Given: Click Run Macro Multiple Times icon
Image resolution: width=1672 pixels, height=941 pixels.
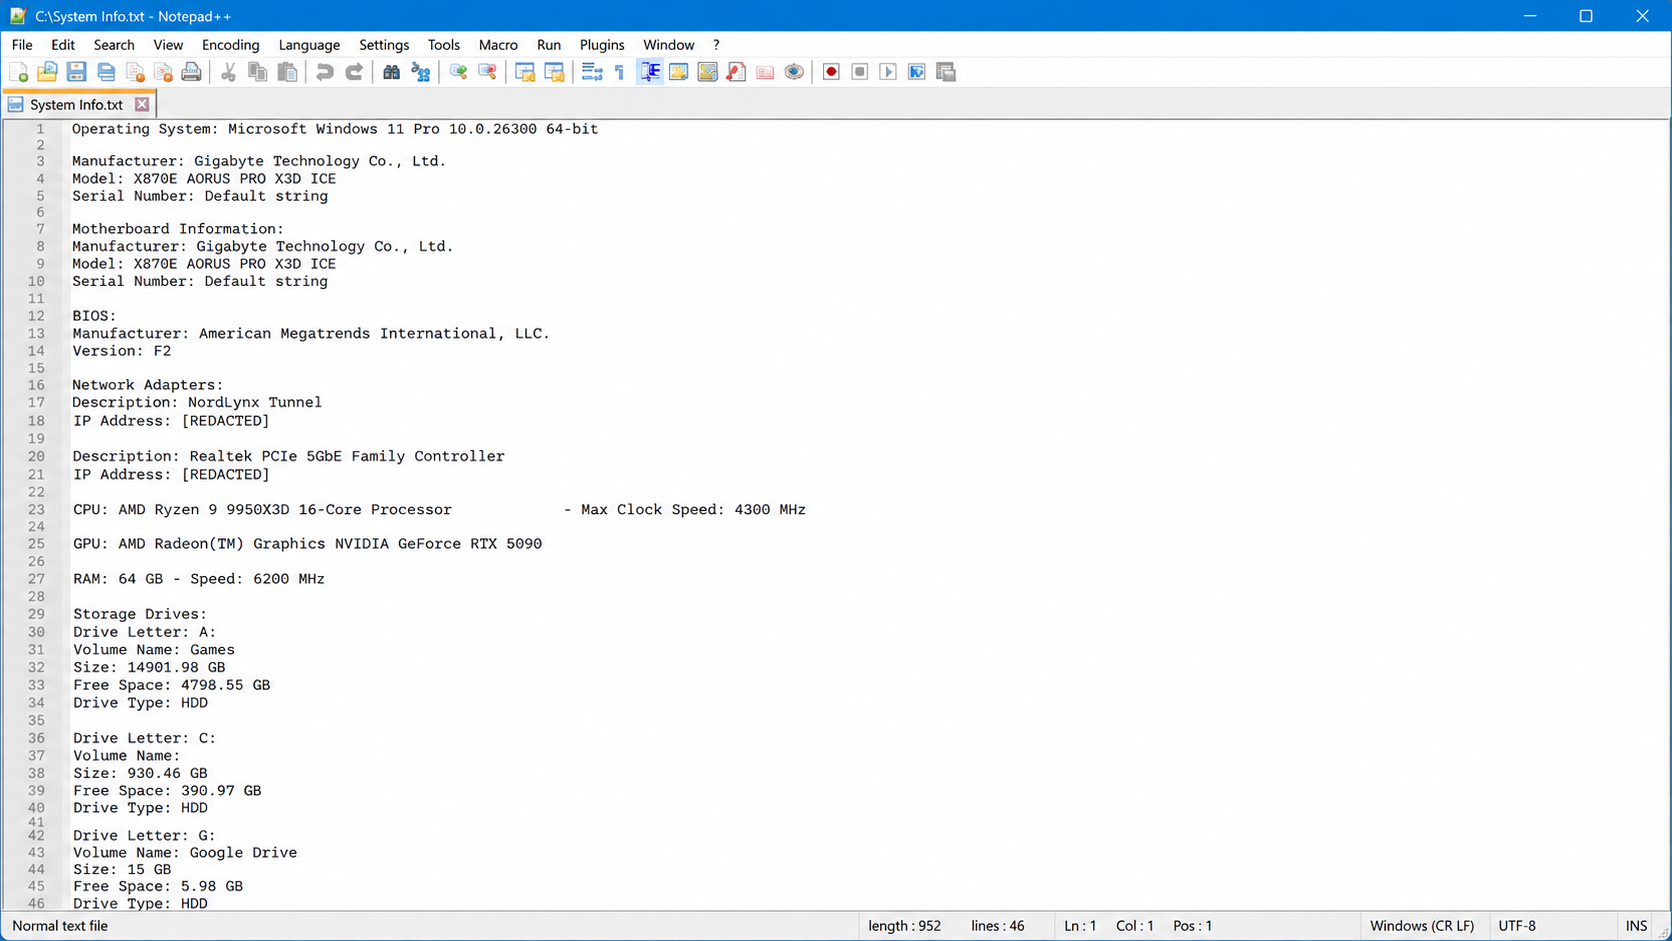Looking at the screenshot, I should (x=917, y=72).
